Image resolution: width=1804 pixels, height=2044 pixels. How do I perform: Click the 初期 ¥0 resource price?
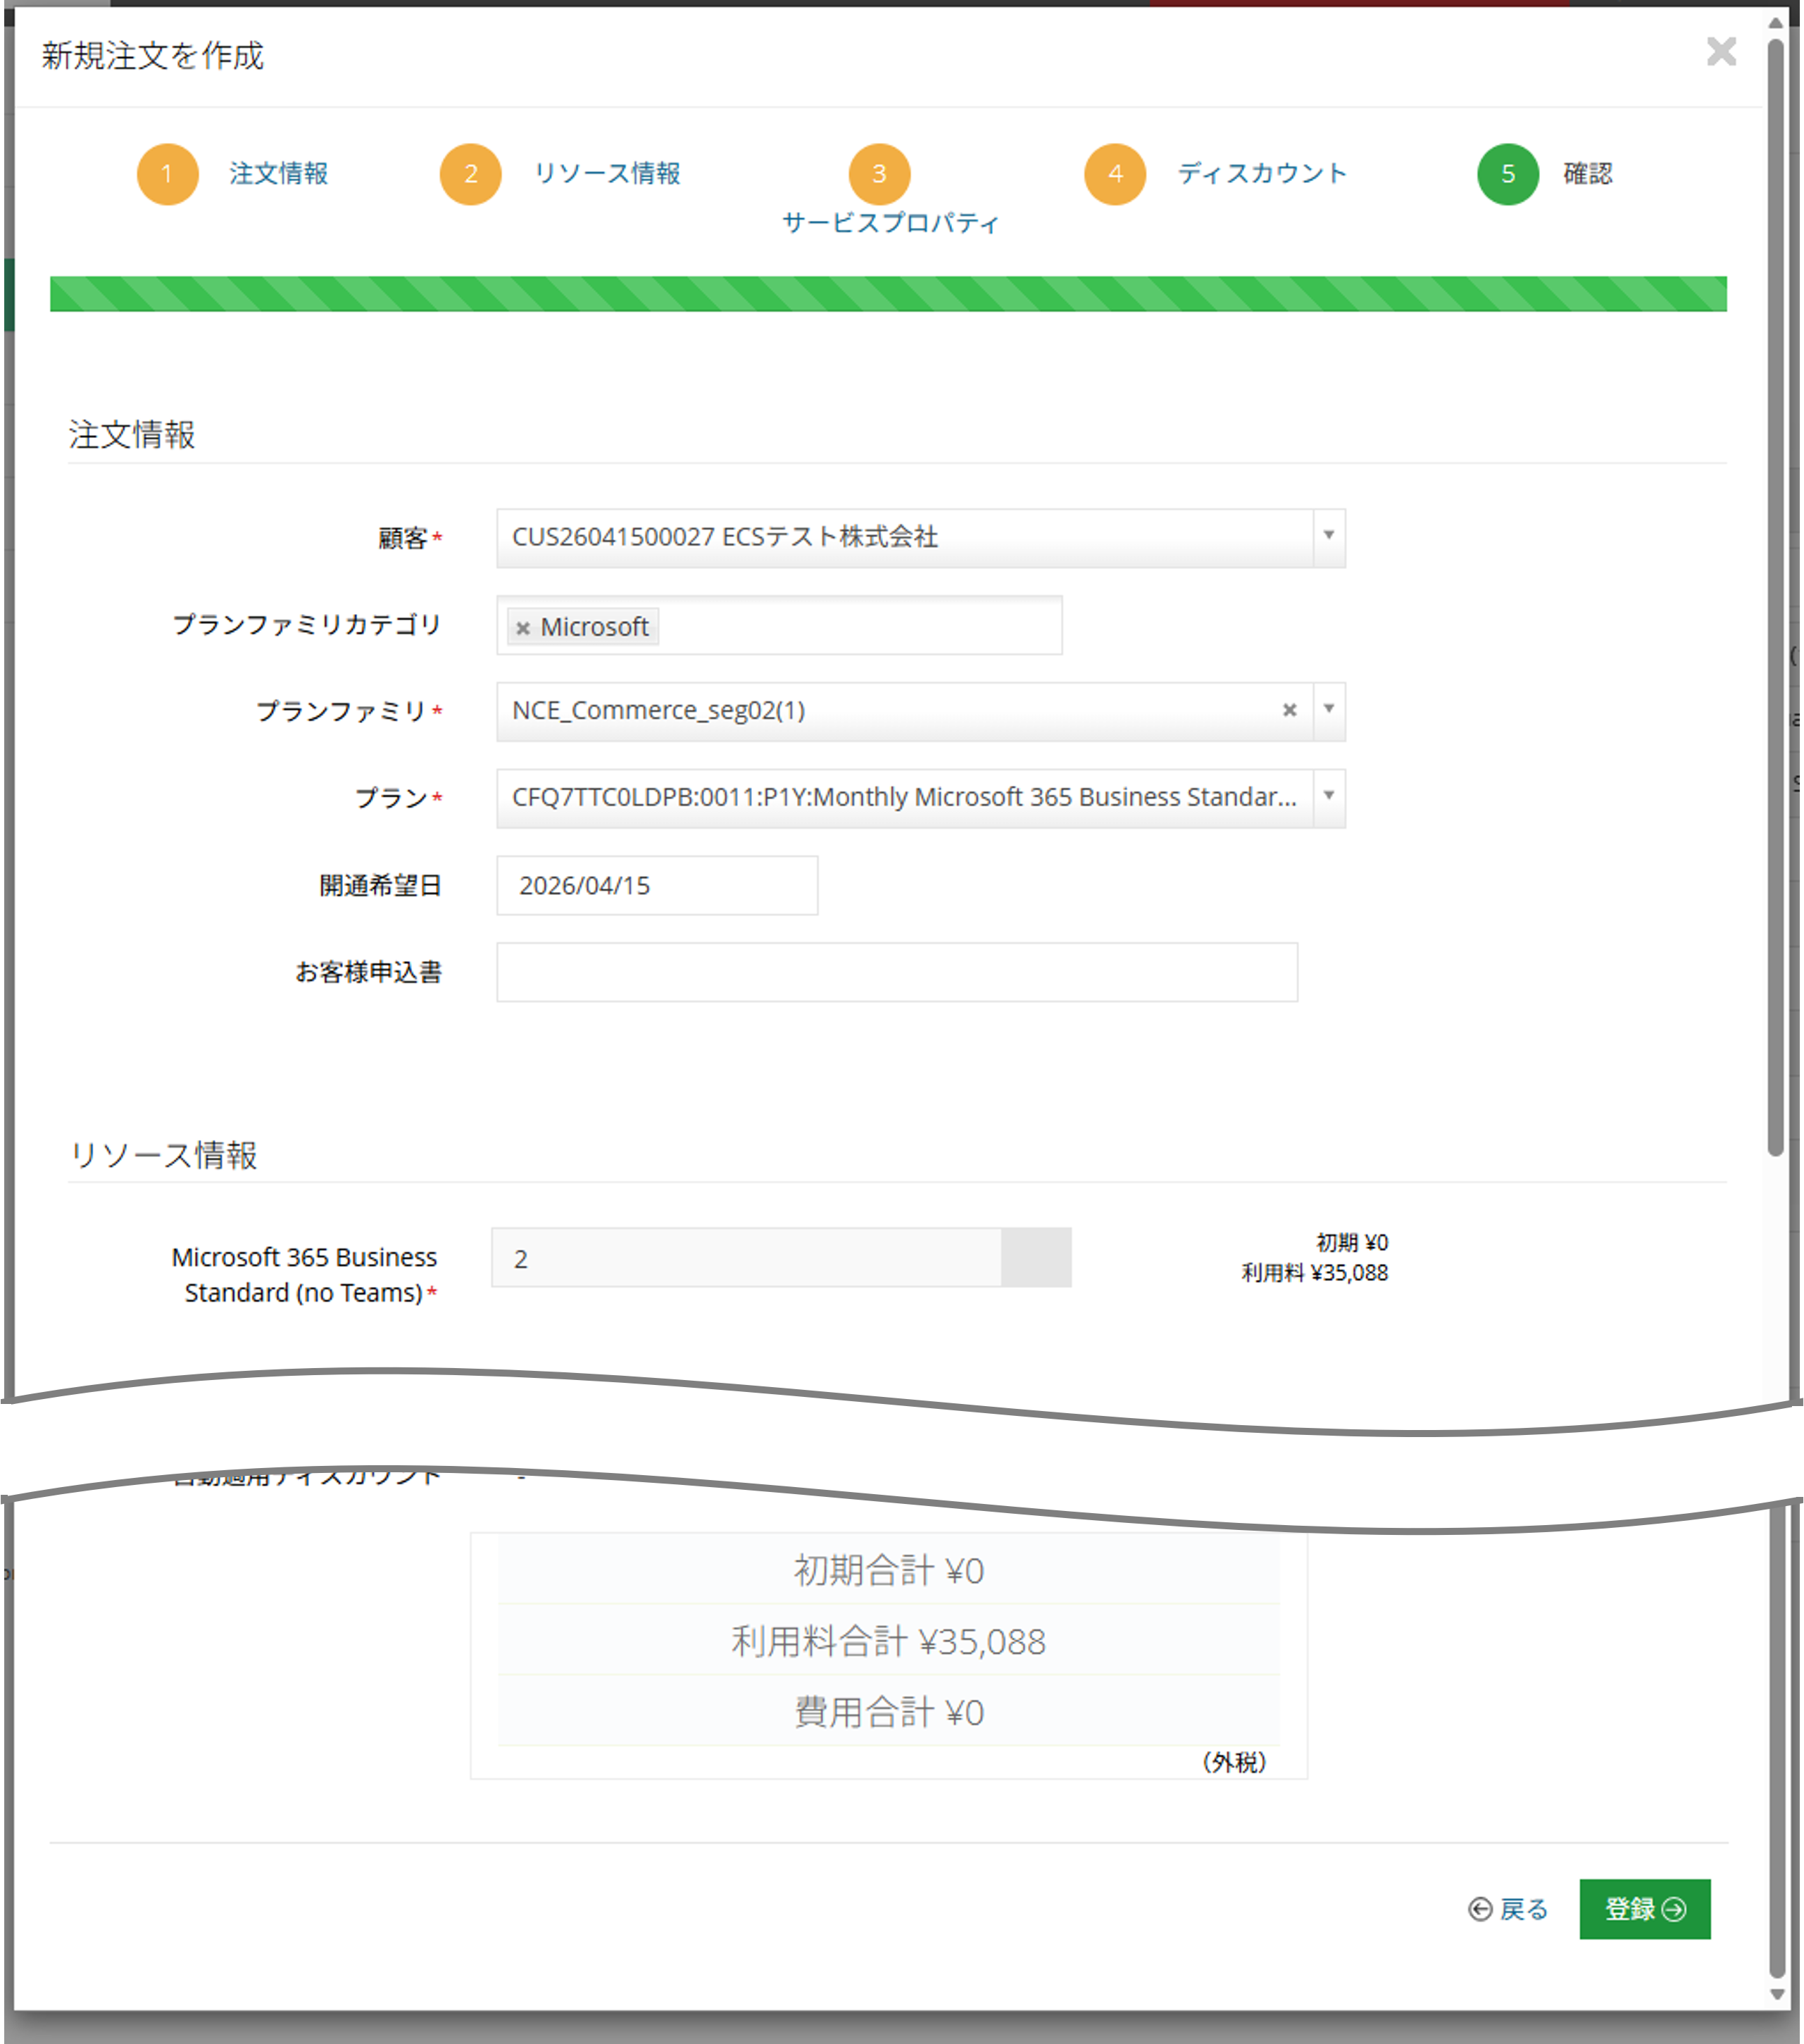(1351, 1242)
